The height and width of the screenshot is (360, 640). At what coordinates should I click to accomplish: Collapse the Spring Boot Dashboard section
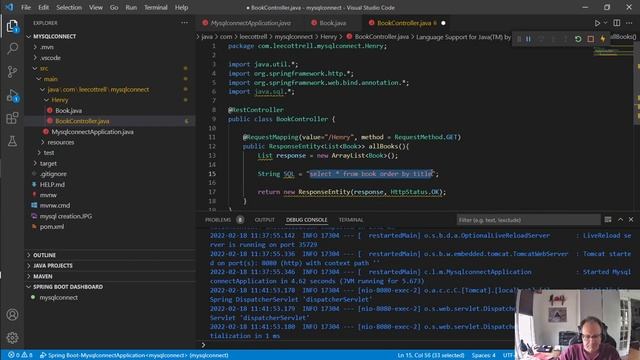(x=68, y=287)
